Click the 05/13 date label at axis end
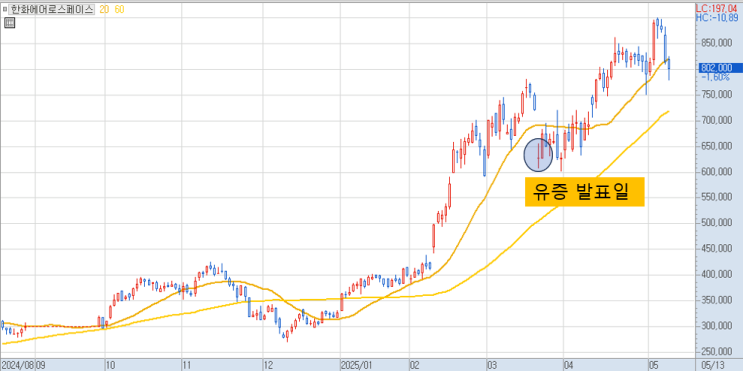This screenshot has height=371, width=743. 712,365
